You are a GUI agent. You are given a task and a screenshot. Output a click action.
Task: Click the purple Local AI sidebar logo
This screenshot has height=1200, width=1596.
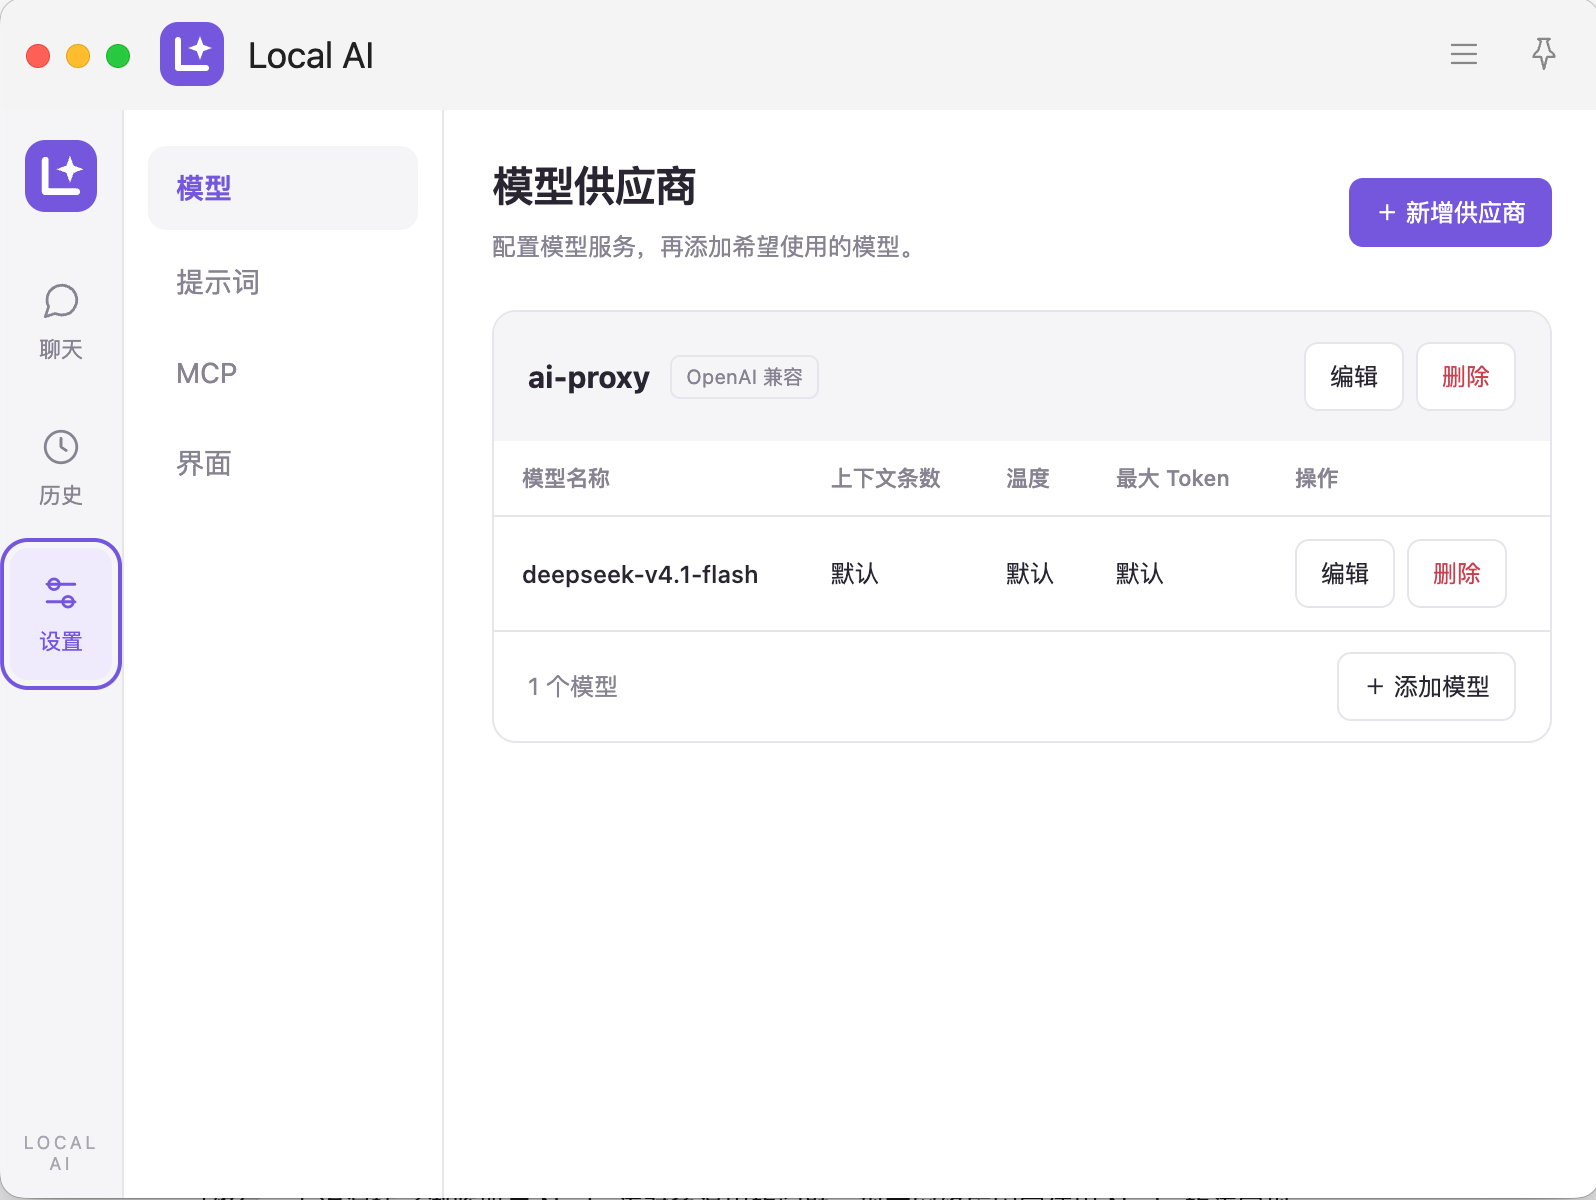click(x=61, y=176)
